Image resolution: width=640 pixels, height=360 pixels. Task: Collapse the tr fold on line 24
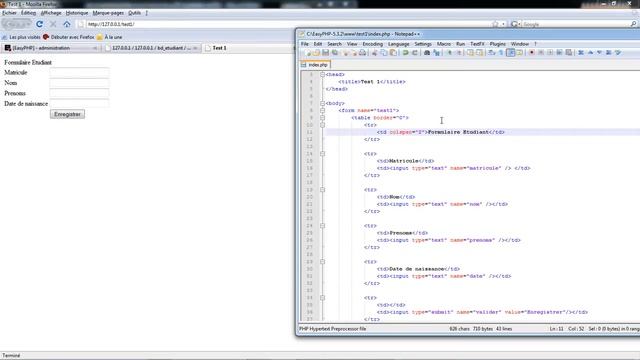point(322,225)
